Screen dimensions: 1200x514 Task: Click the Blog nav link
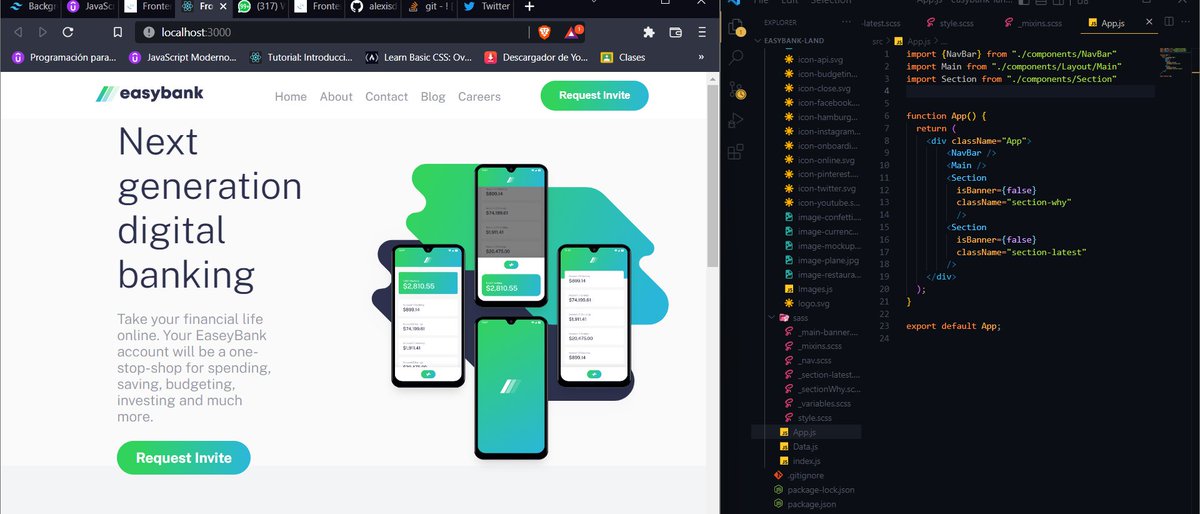tap(433, 97)
